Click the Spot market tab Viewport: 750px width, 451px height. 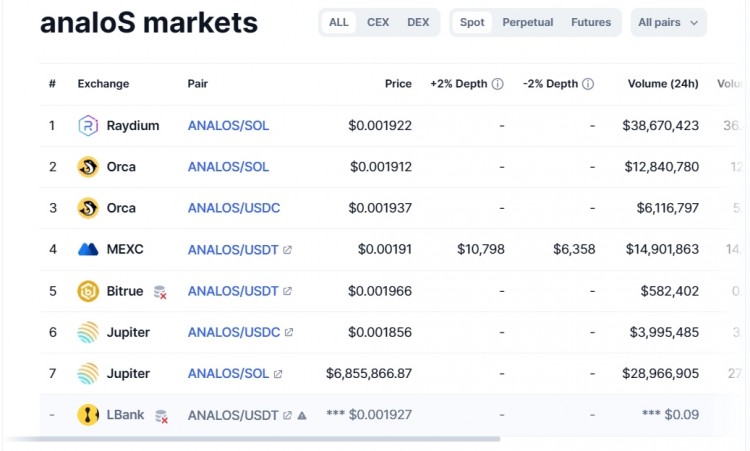(x=472, y=22)
